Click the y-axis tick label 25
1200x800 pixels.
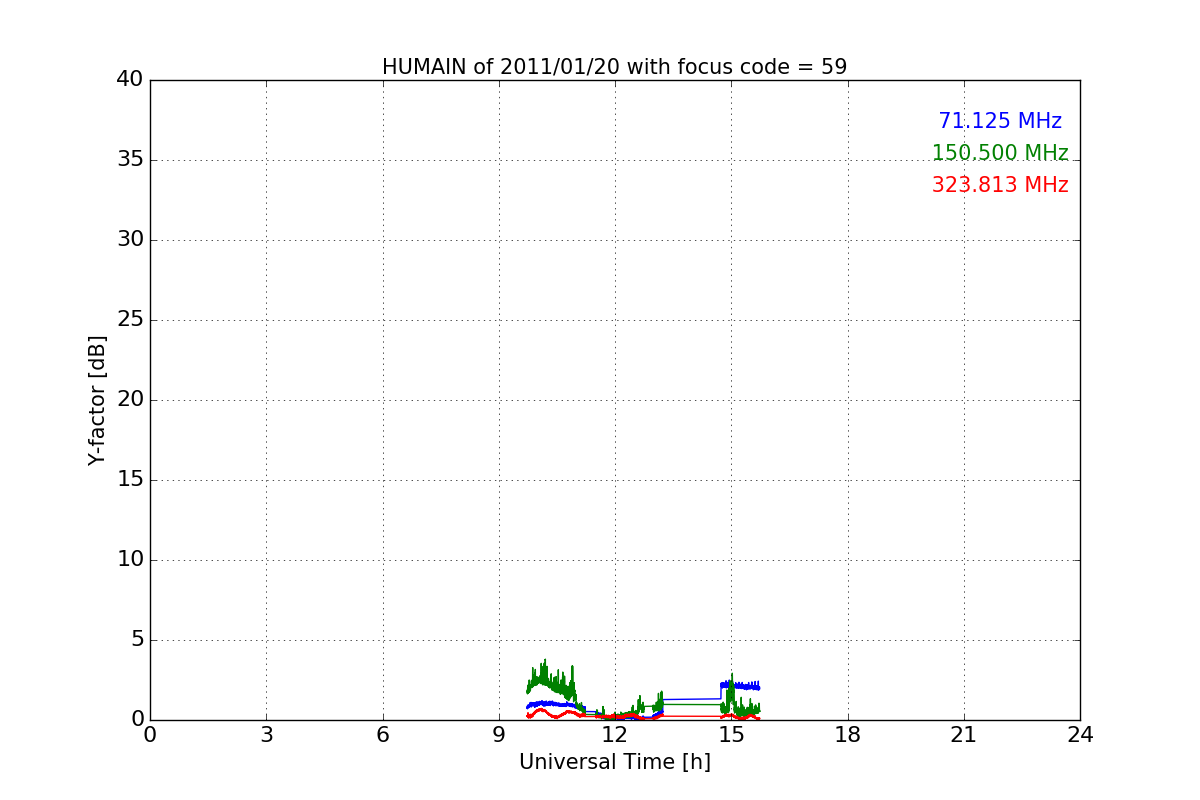[x=130, y=320]
